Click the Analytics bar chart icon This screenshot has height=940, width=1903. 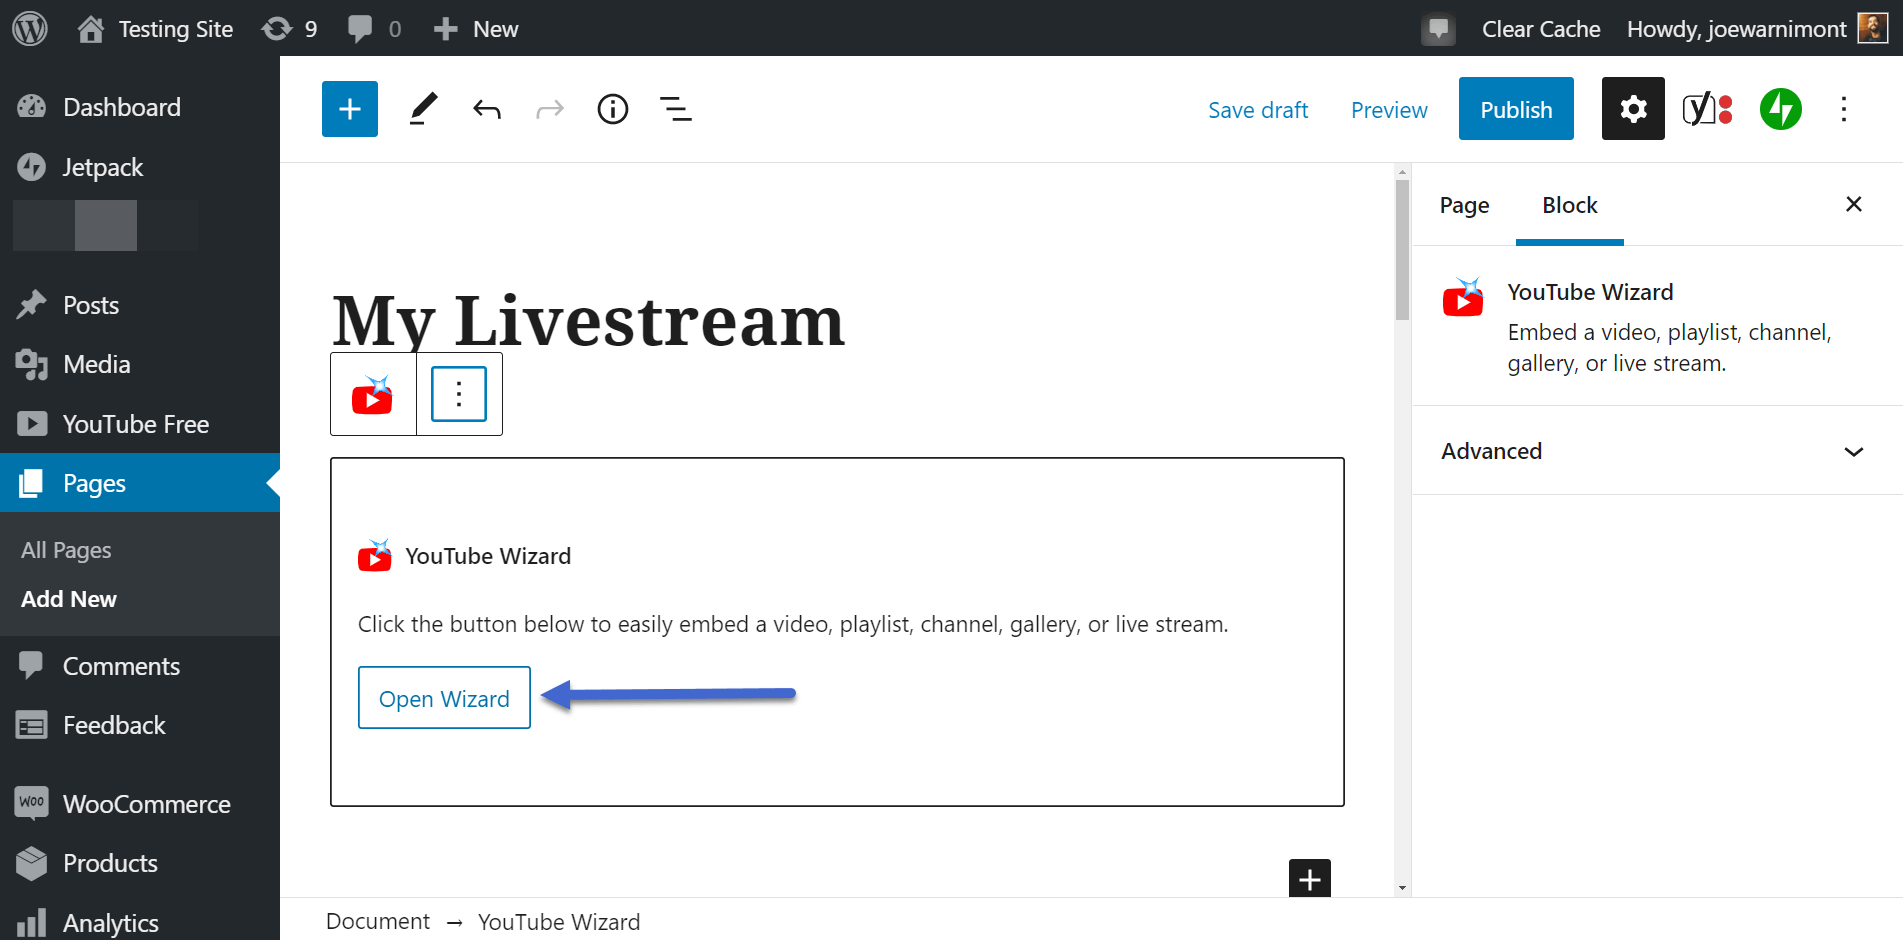pyautogui.click(x=32, y=922)
